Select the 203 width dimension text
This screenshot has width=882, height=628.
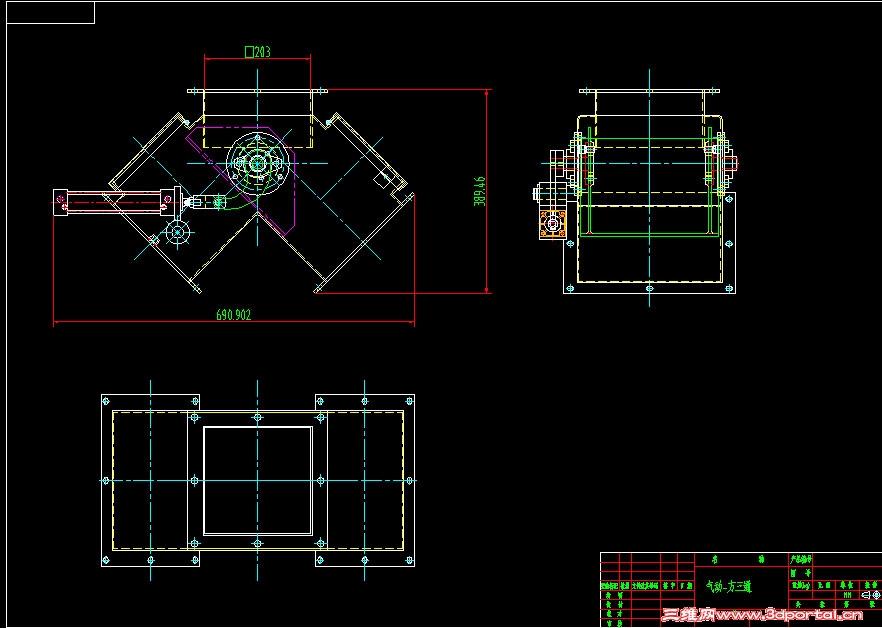[258, 52]
